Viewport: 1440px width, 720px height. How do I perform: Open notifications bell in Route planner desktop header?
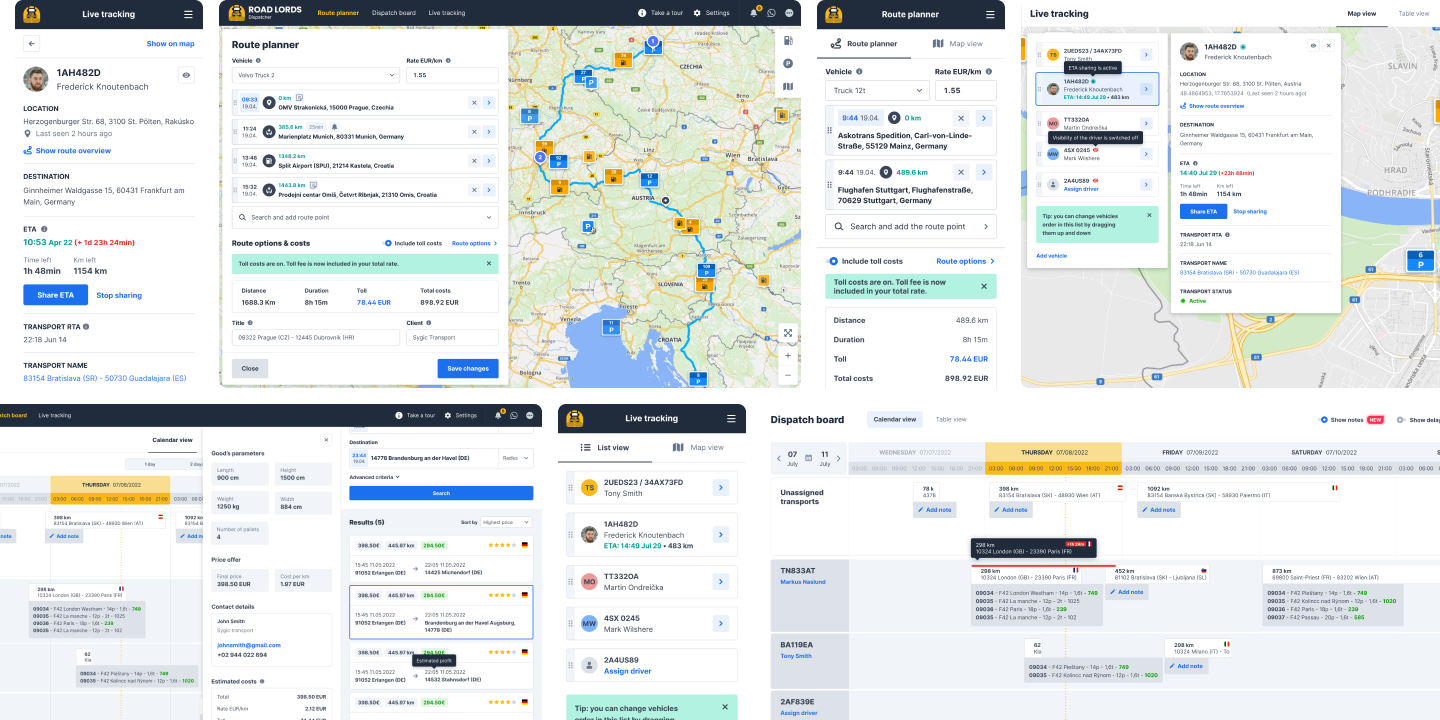753,13
